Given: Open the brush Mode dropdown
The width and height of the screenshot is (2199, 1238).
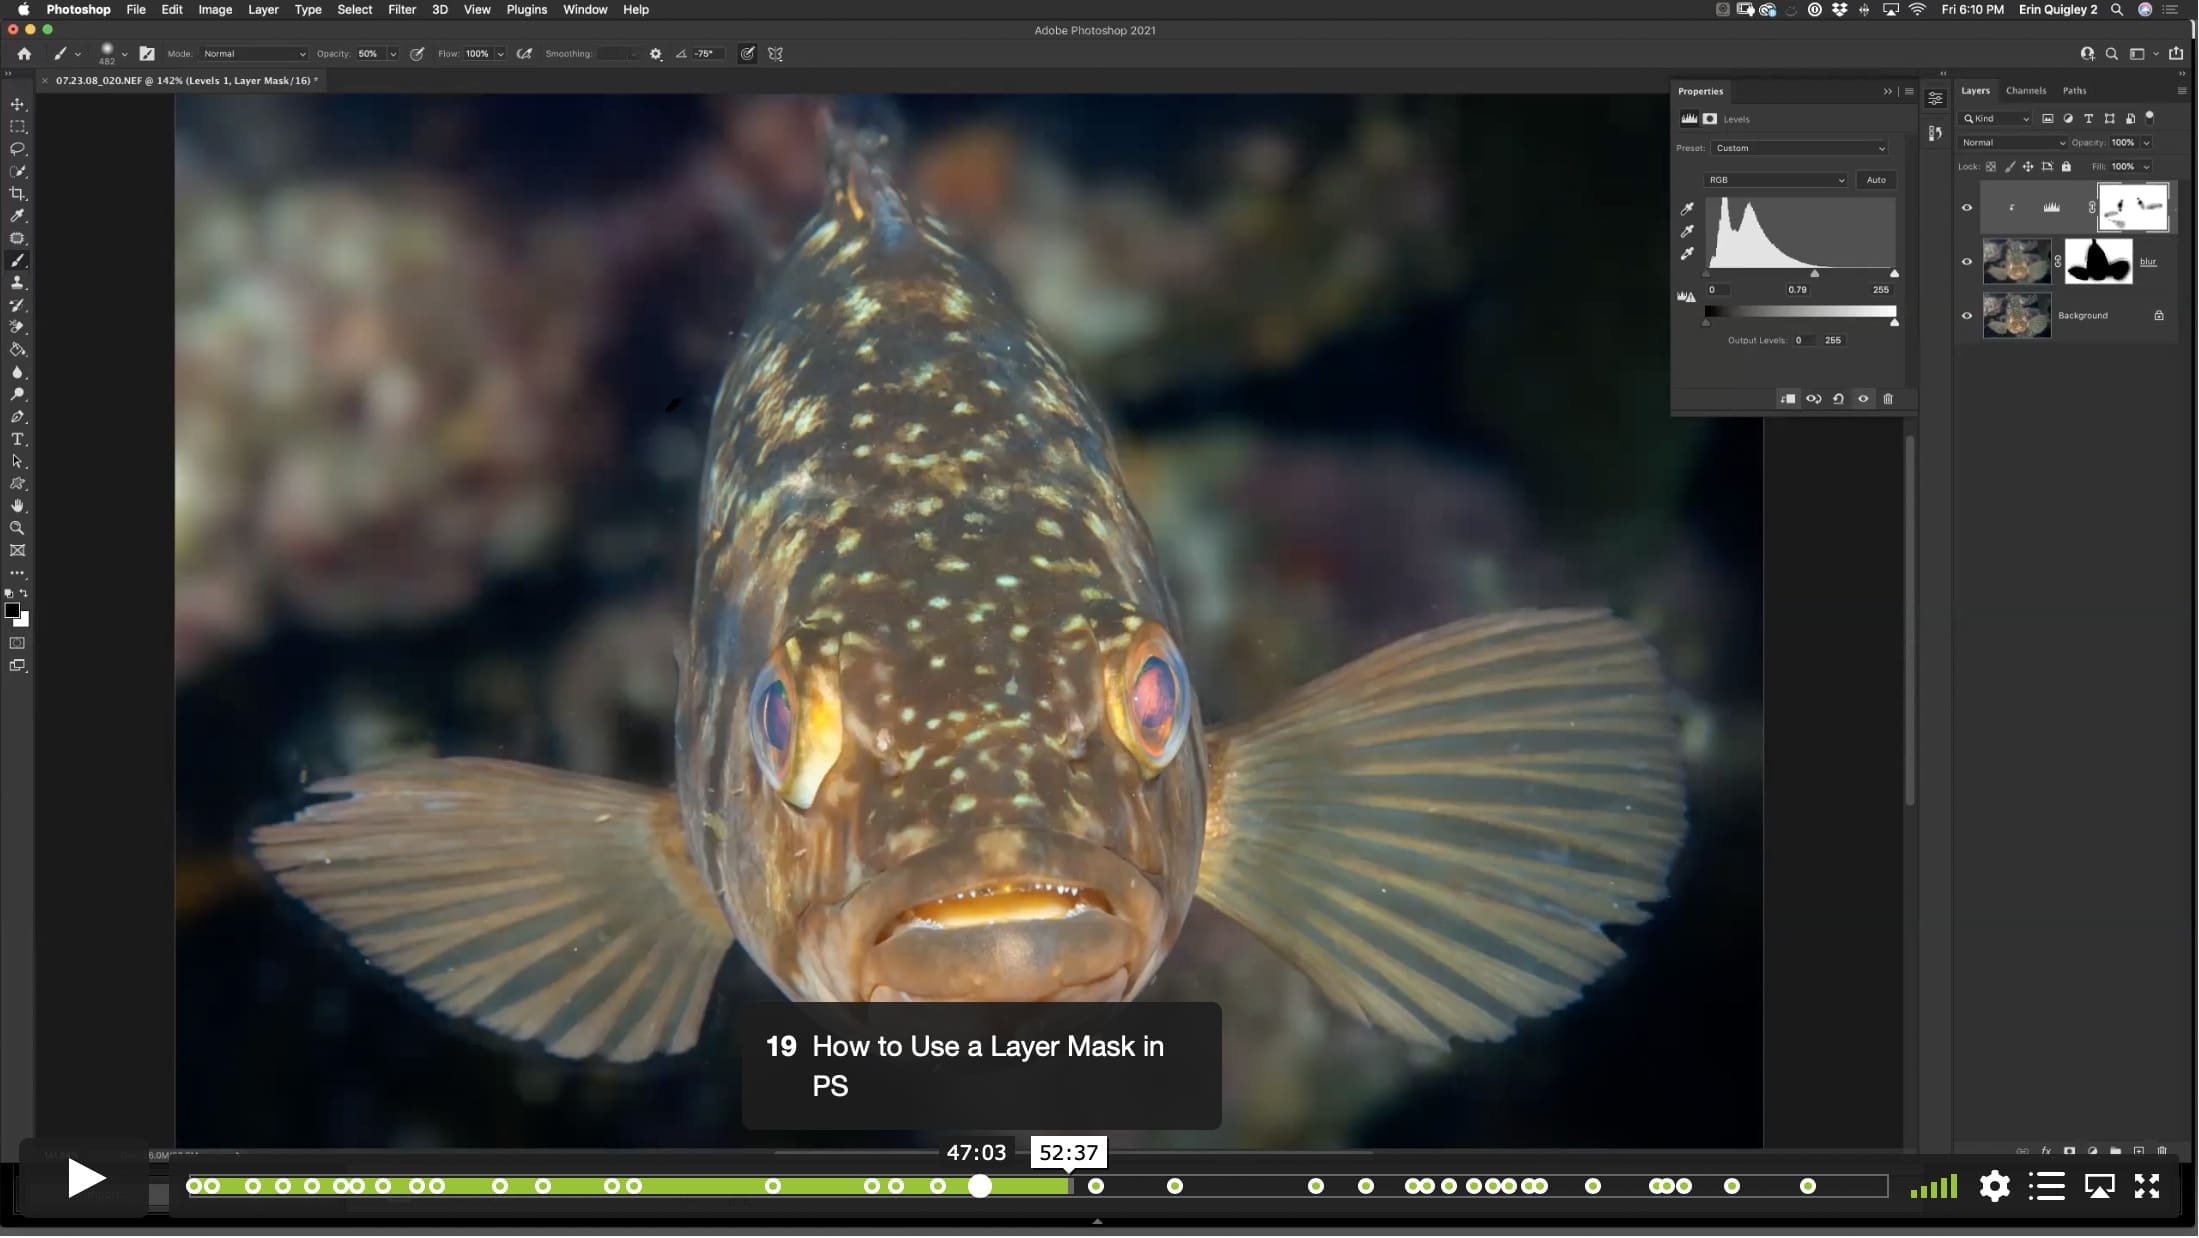Looking at the screenshot, I should pos(253,54).
